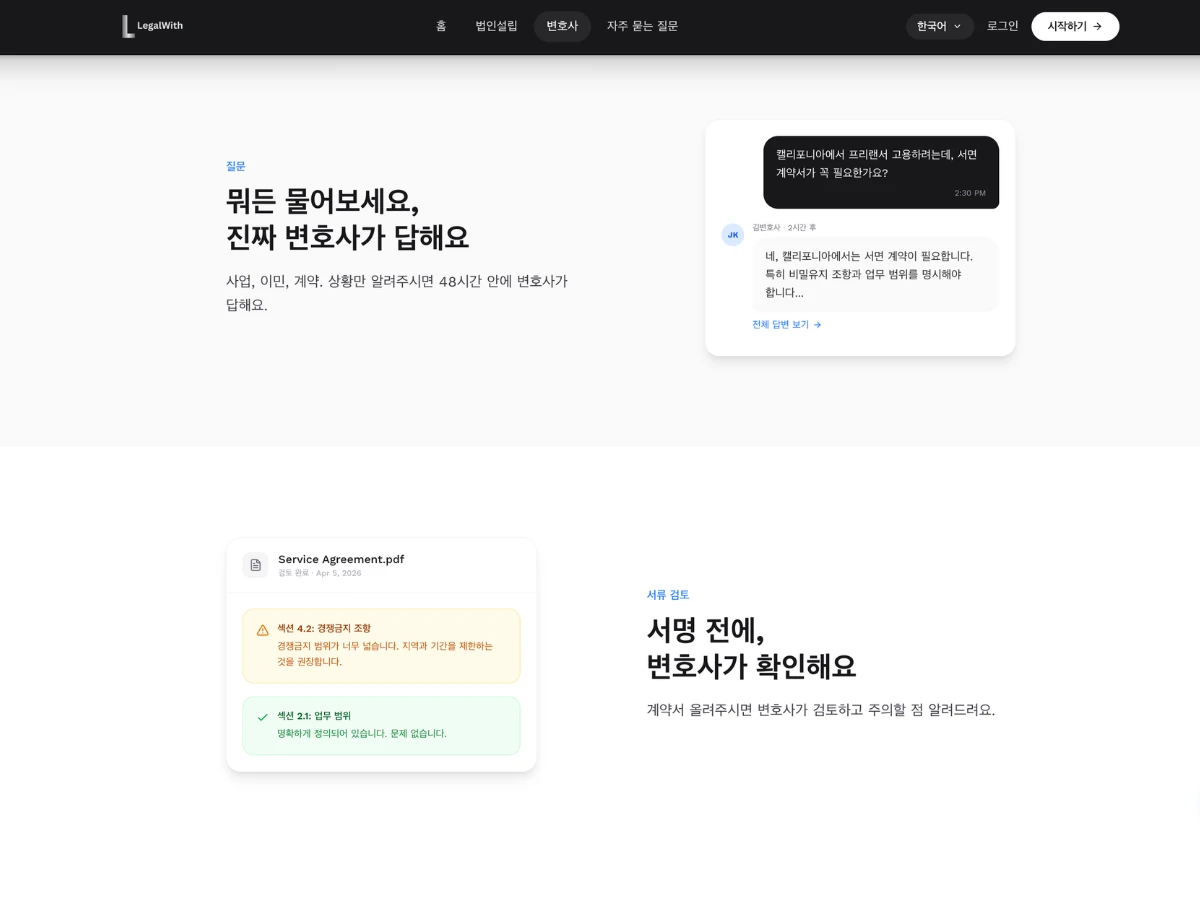Open the 홈 navigation item
The image size is (1200, 900).
click(x=441, y=26)
